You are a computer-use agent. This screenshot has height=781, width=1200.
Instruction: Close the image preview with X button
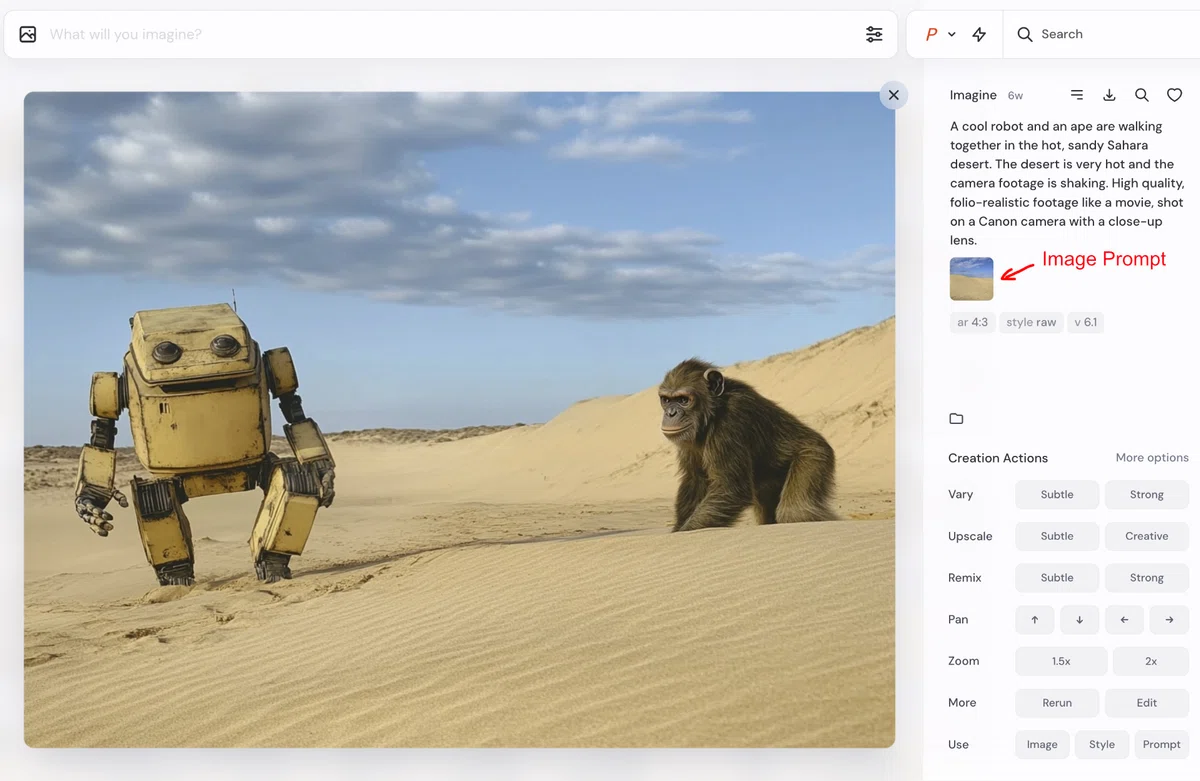(894, 95)
